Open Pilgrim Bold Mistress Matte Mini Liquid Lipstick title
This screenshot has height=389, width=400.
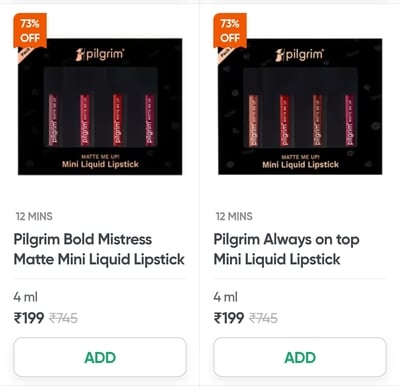point(99,249)
